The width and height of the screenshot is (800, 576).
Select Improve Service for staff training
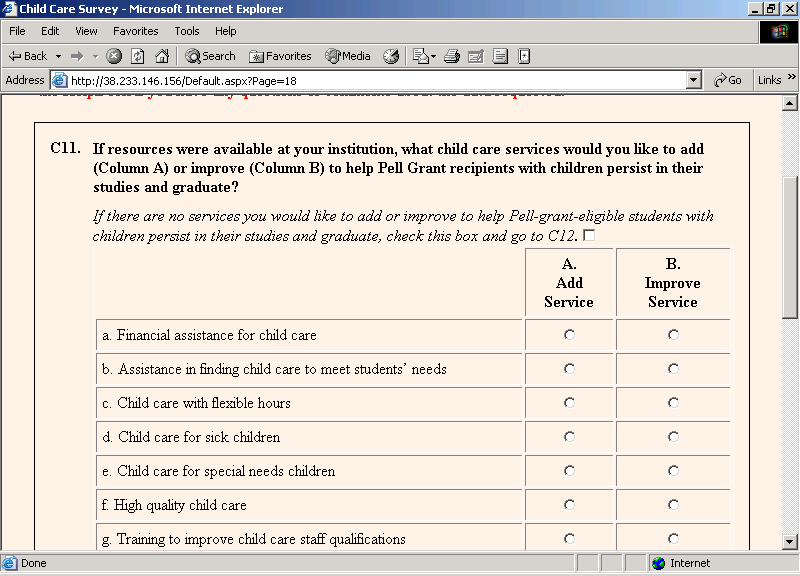click(x=673, y=538)
